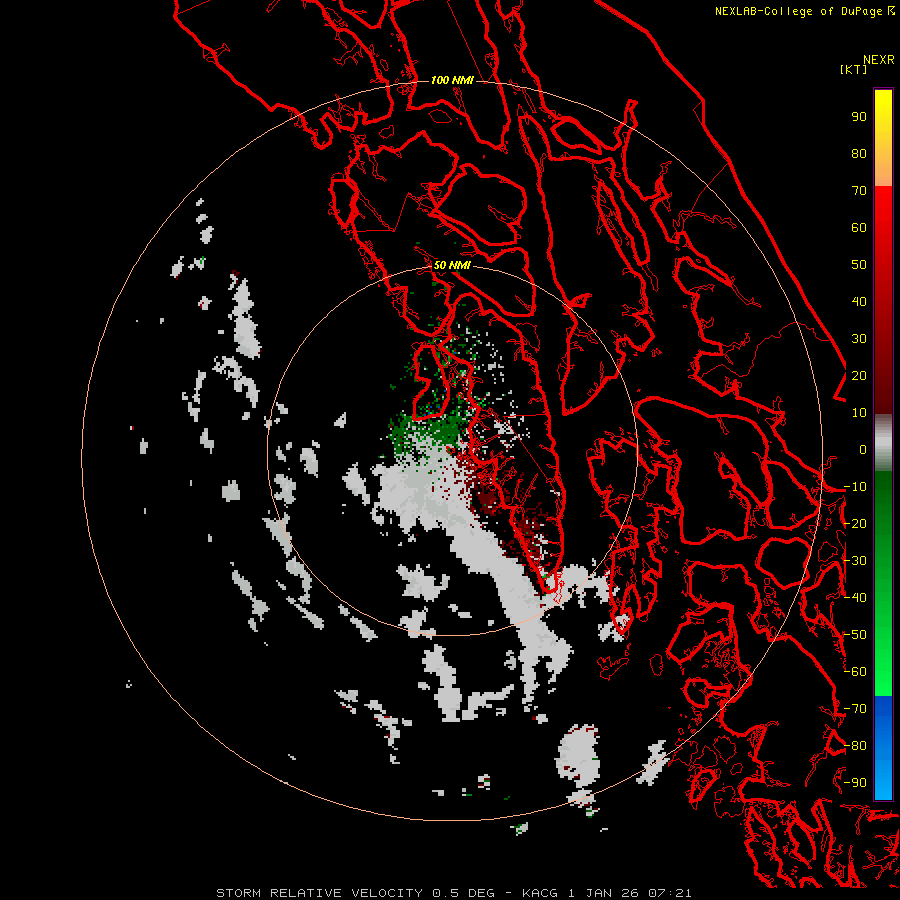Click the 10 value on the velocity scale

click(859, 413)
